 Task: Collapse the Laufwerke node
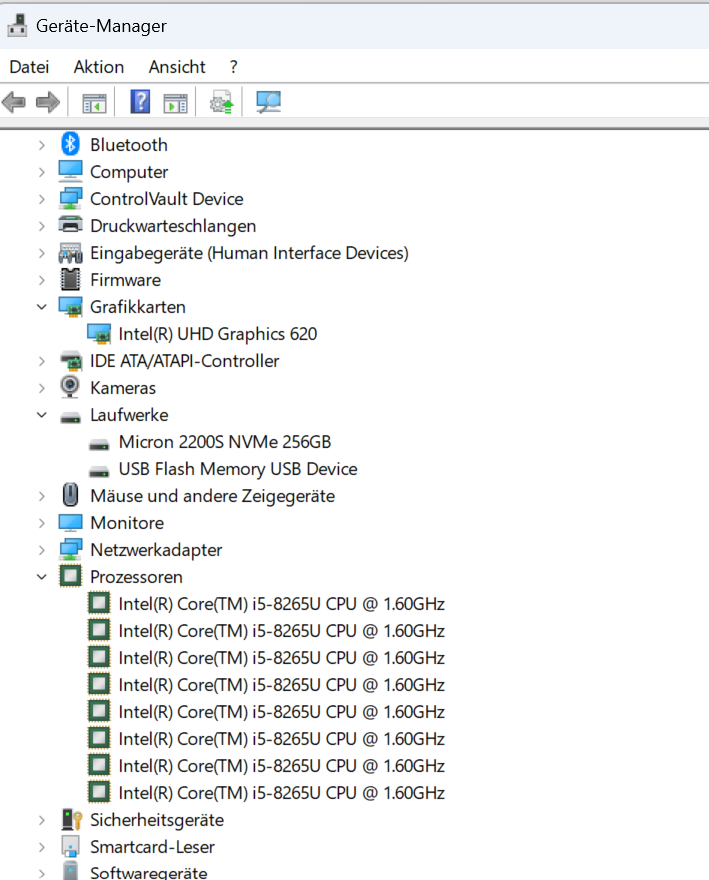[x=42, y=415]
